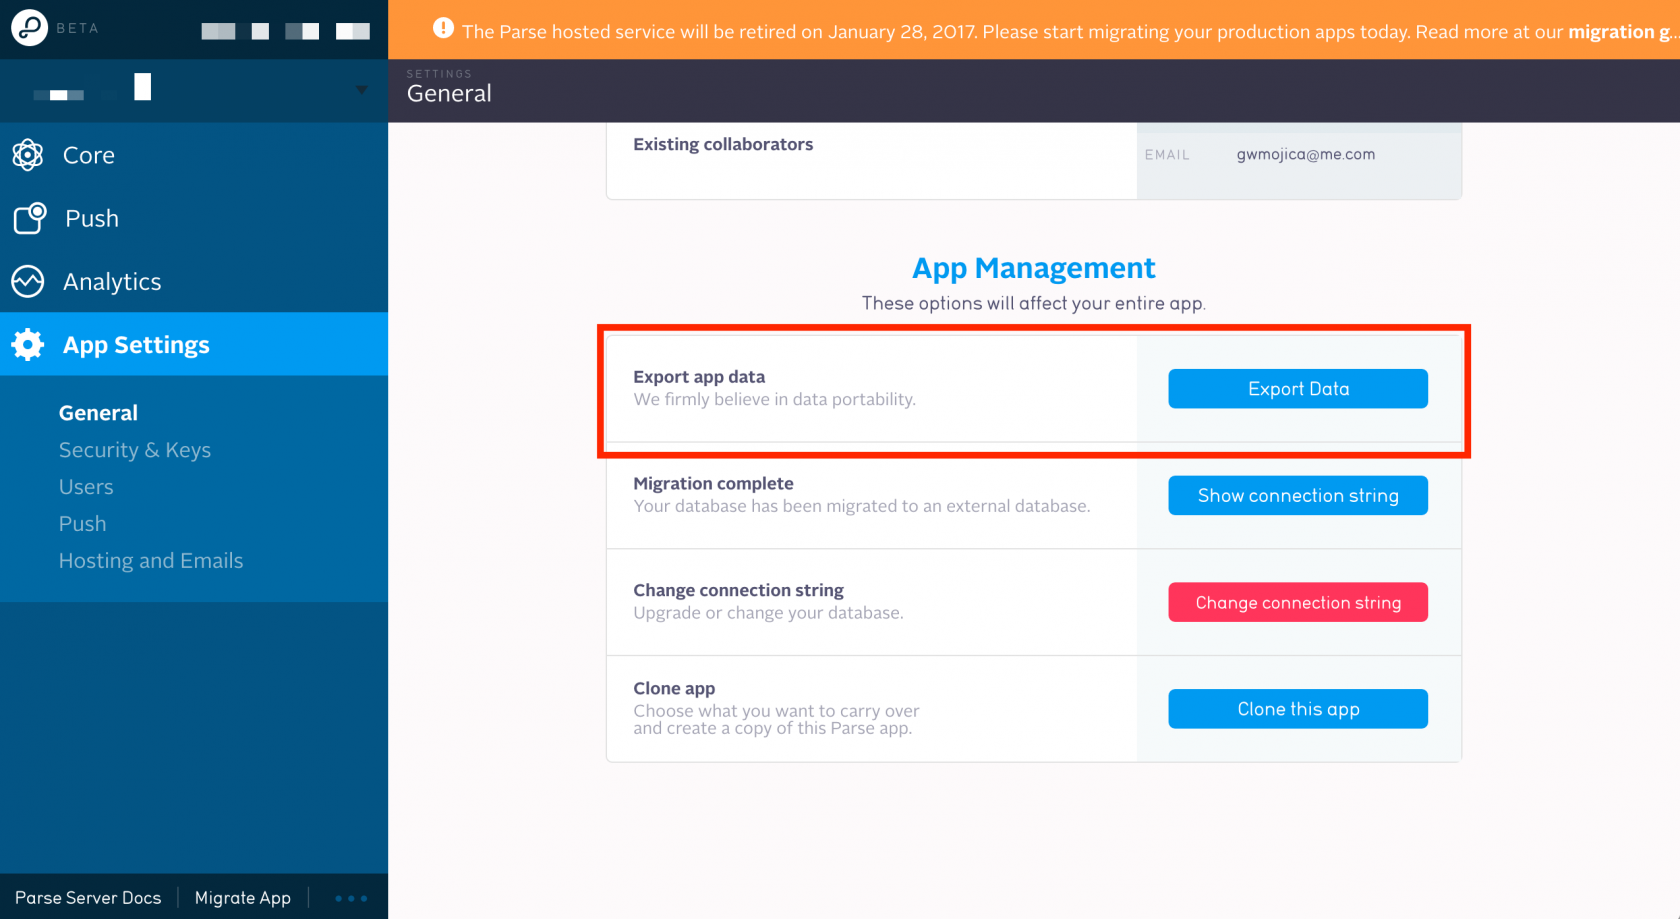Click the BETA label beside logo

(77, 28)
